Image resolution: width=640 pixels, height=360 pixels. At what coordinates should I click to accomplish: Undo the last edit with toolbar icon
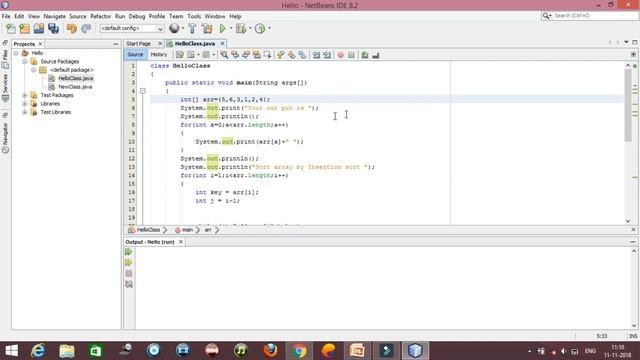72,29
